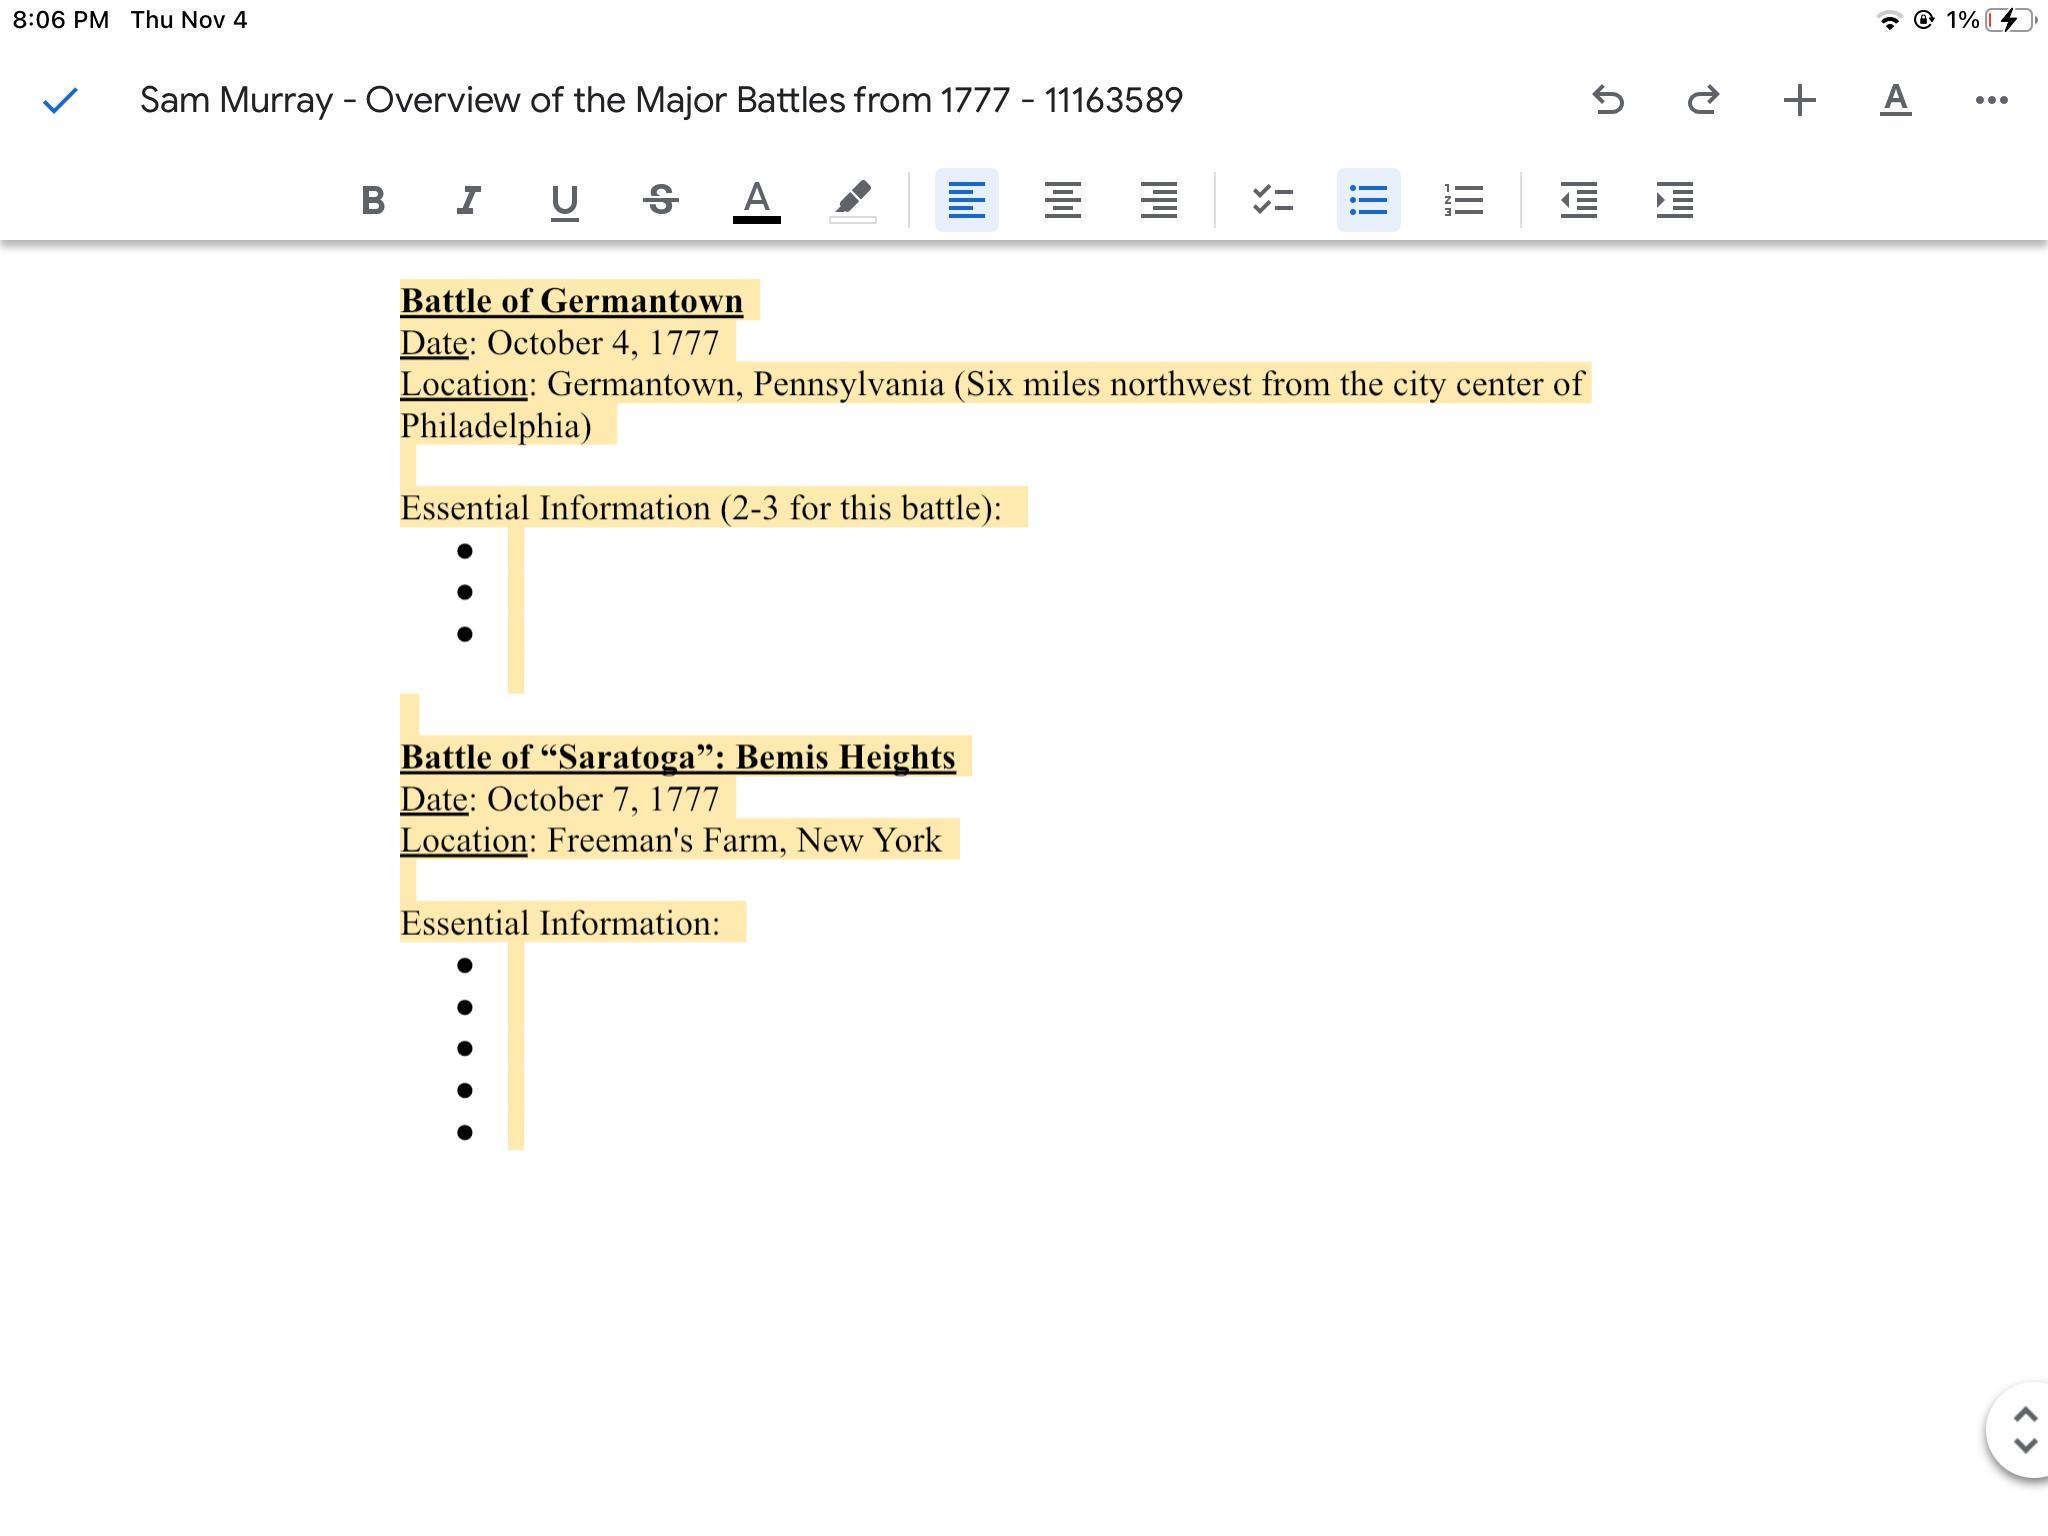Insert a checklist
The width and height of the screenshot is (2048, 1536).
tap(1272, 200)
